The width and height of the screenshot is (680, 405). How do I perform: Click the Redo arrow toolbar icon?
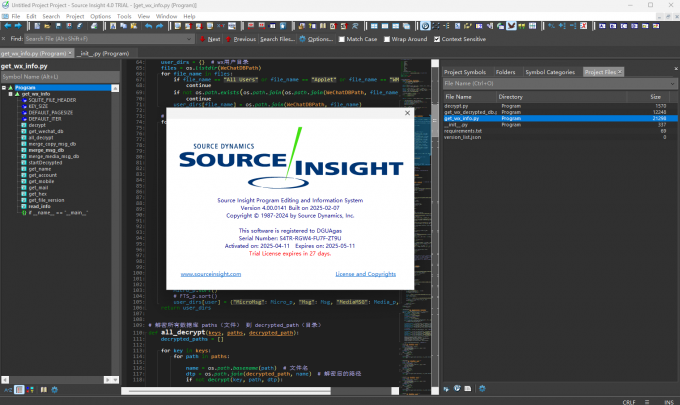tap(159, 26)
